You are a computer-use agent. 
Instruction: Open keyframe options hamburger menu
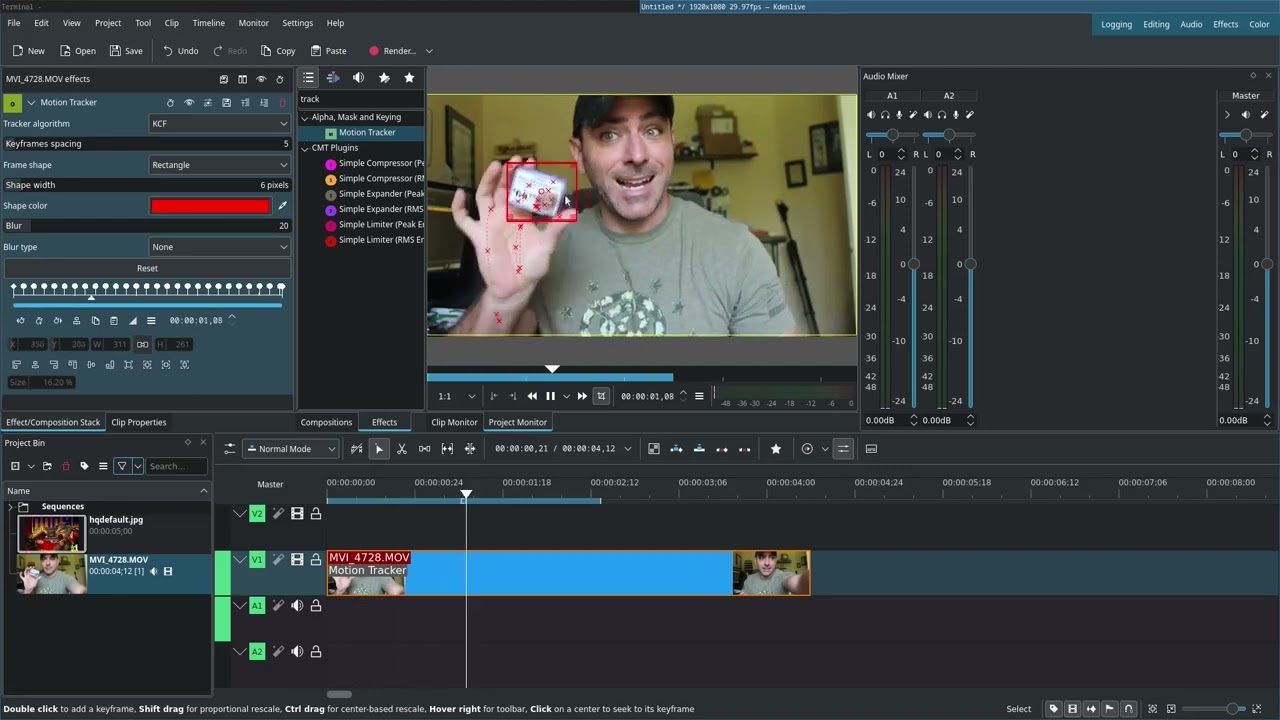[x=151, y=321]
